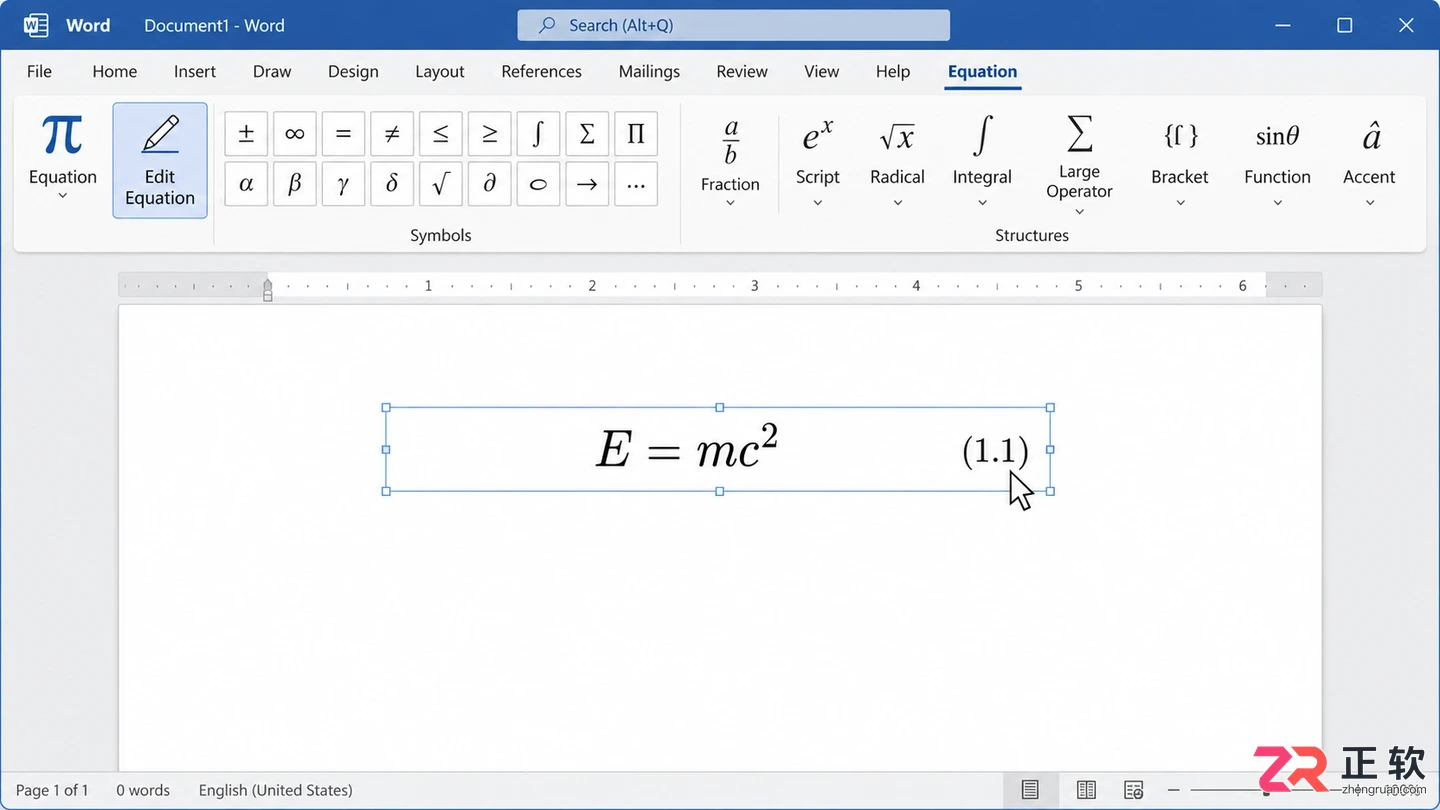The height and width of the screenshot is (810, 1440).
Task: Click the Page 1 of 1 indicator
Action: click(x=52, y=790)
